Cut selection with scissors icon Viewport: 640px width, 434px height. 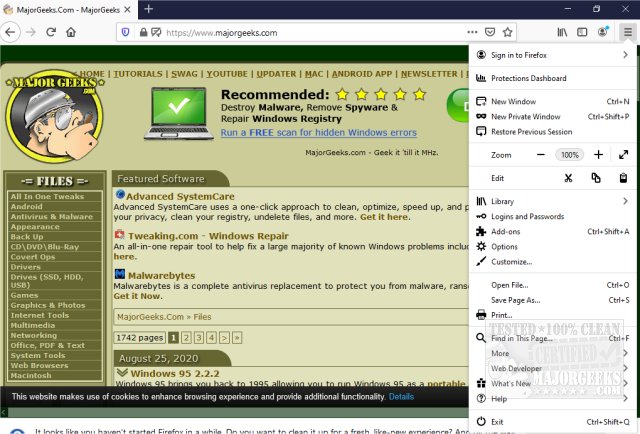(568, 178)
